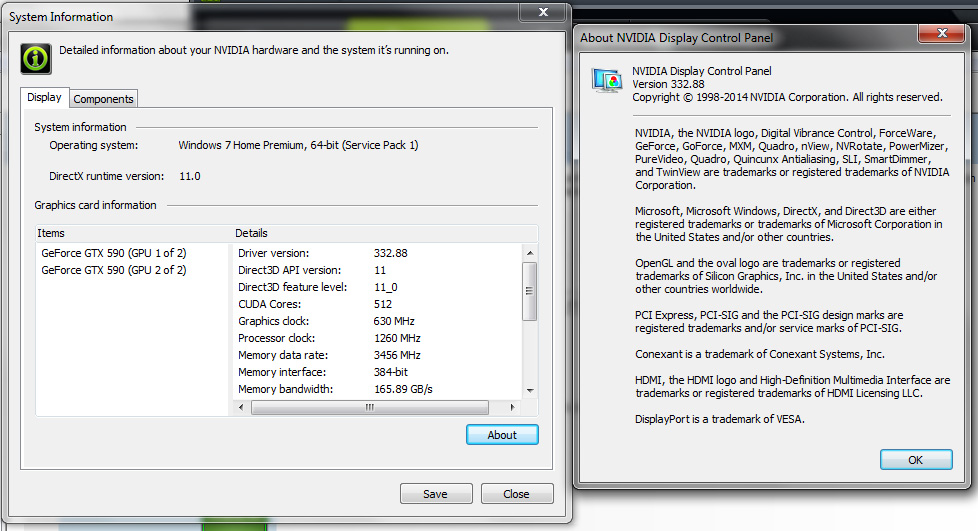Click the Memory interface 384-bit value
The image size is (978, 531).
pyautogui.click(x=390, y=372)
